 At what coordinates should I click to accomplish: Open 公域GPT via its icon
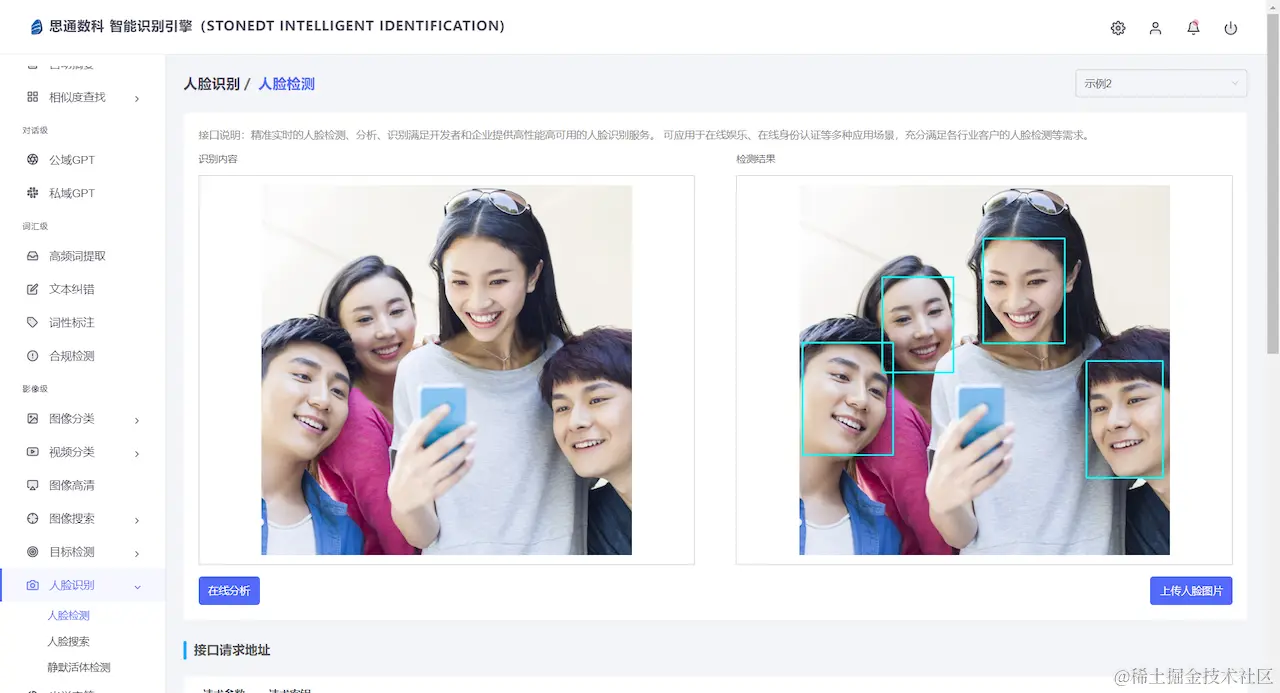pos(32,160)
